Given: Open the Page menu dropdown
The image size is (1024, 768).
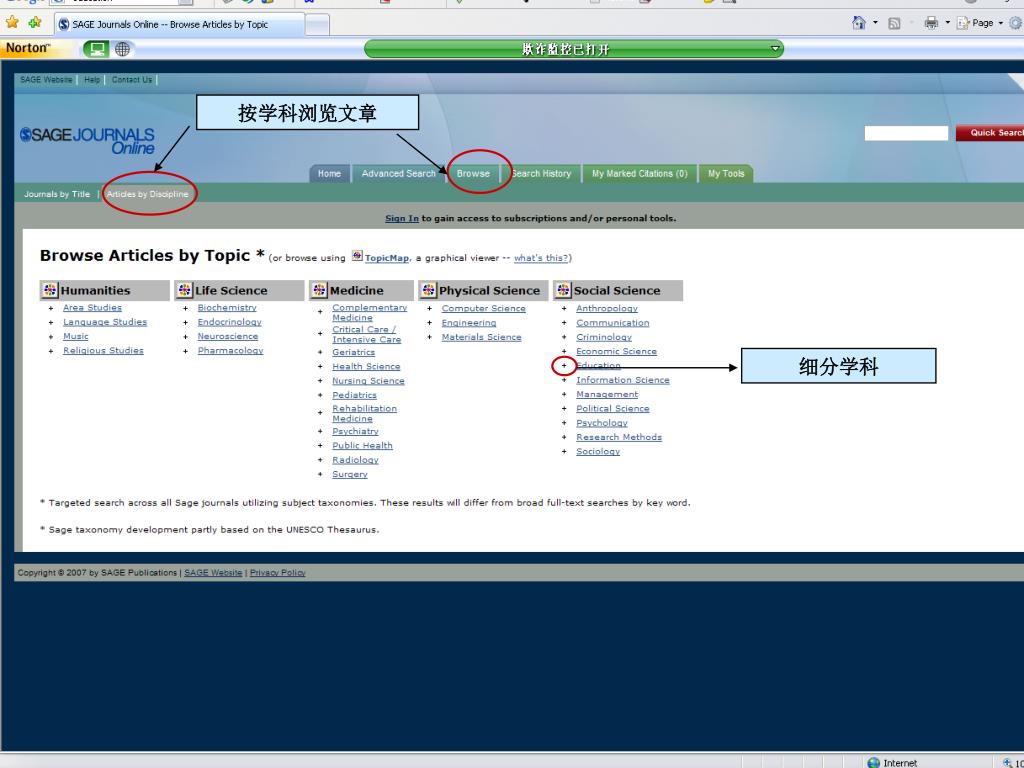Looking at the screenshot, I should click(x=979, y=23).
